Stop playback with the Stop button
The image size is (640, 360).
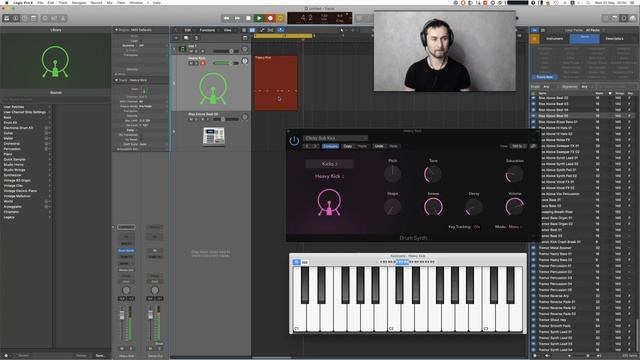[x=248, y=18]
